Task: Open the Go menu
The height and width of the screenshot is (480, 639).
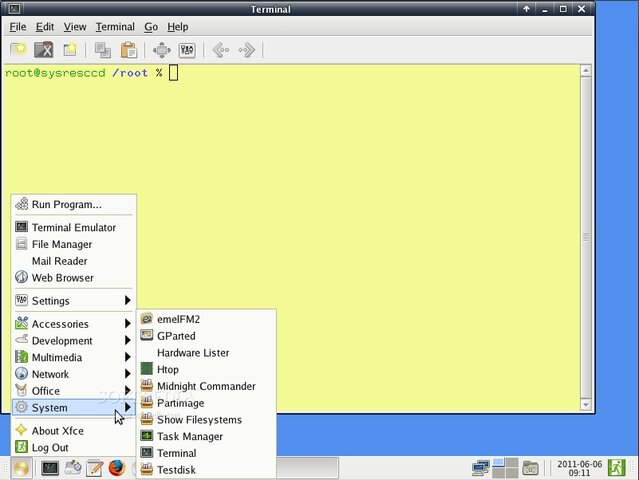Action: [x=151, y=27]
